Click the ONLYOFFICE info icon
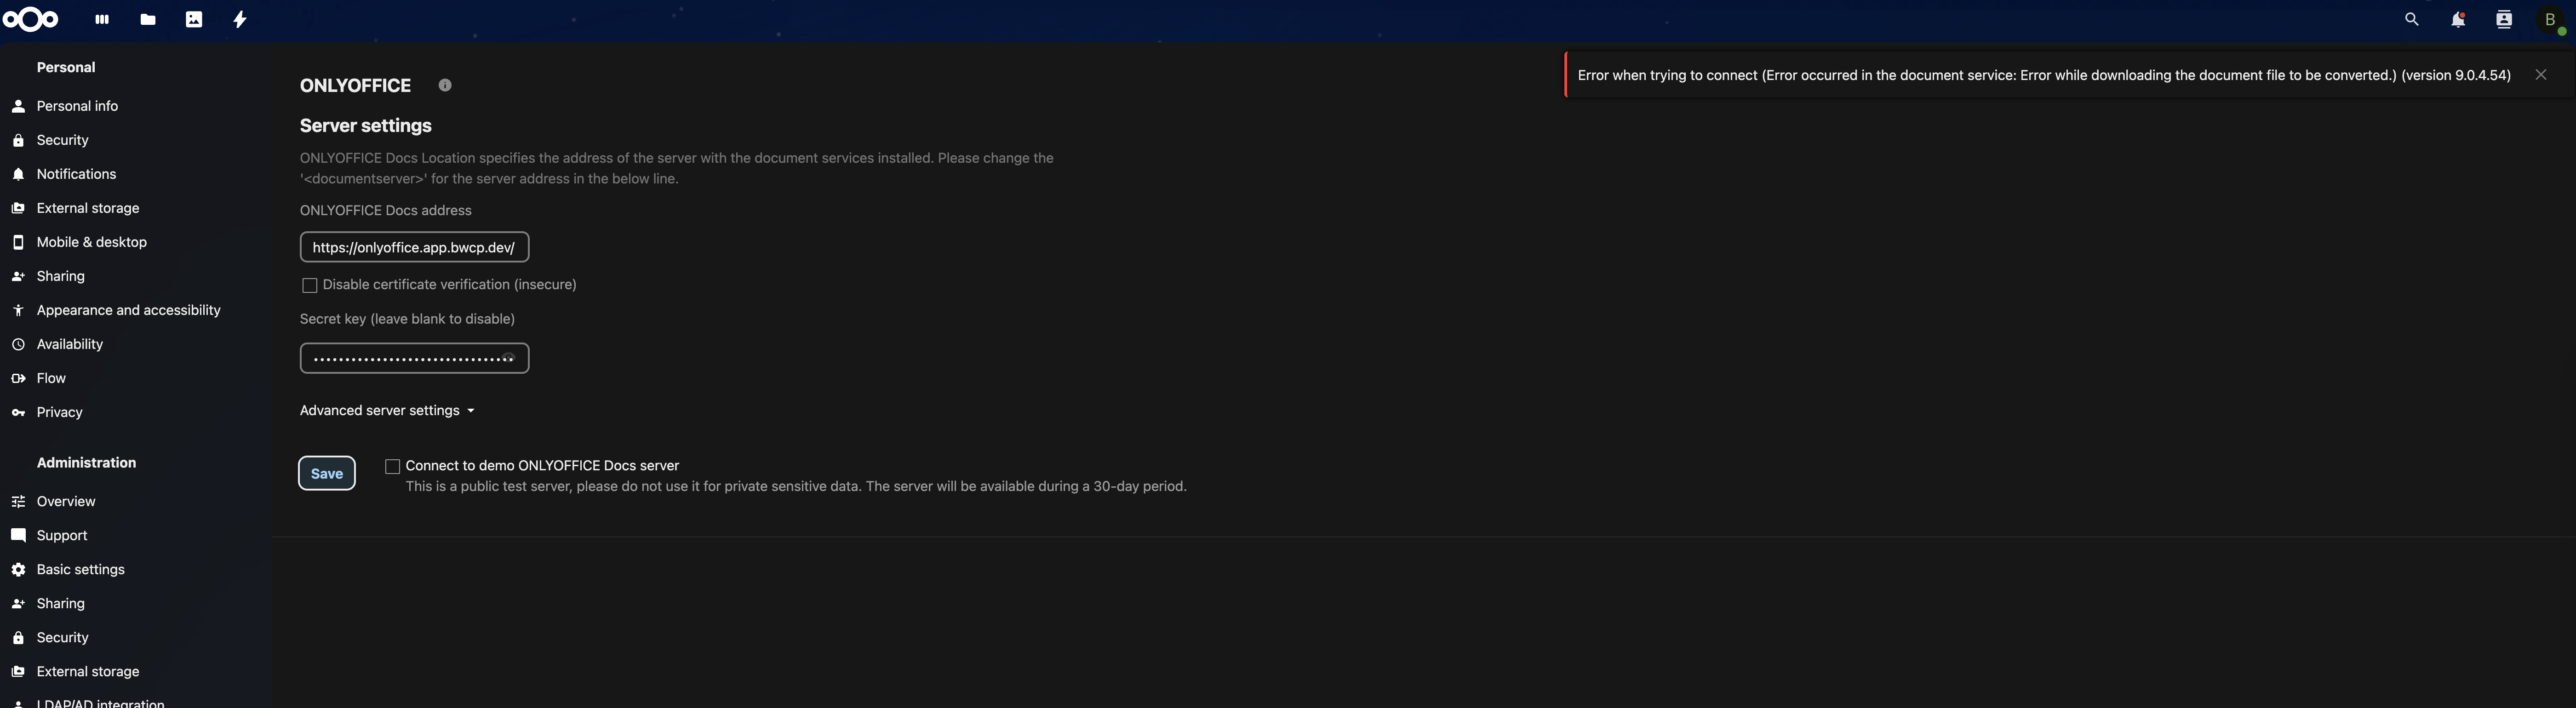 (x=445, y=85)
